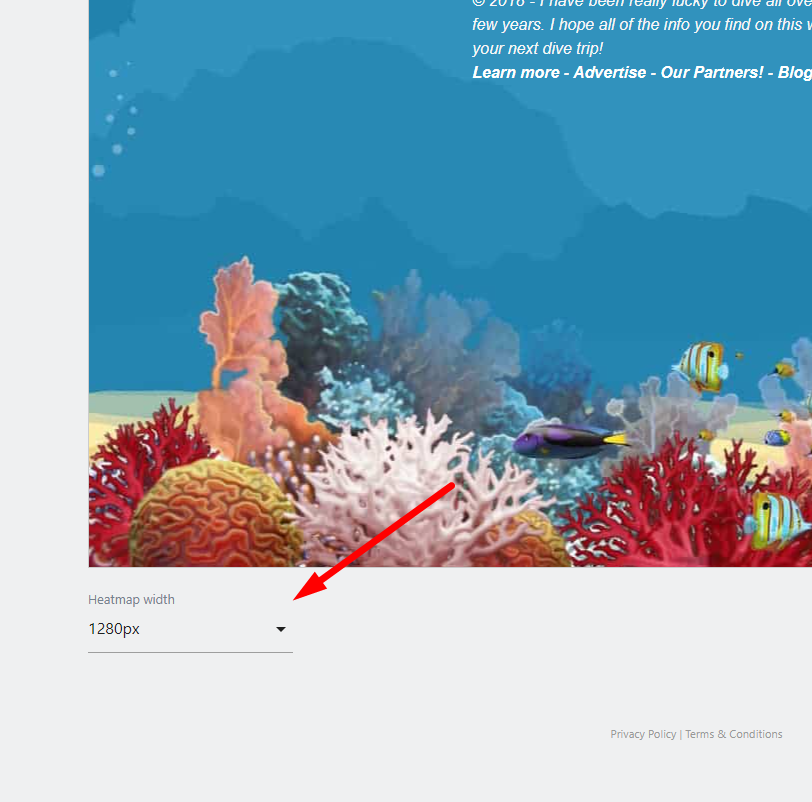Click the Heatmap width label
The image size is (812, 802).
click(x=131, y=600)
